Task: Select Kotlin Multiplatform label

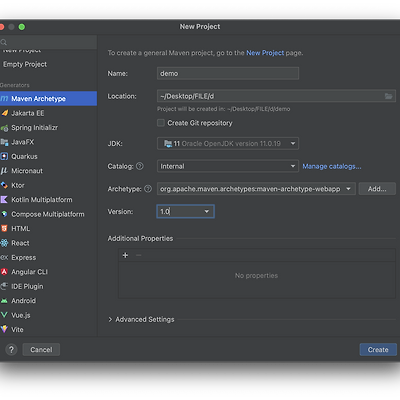Action: (42, 200)
